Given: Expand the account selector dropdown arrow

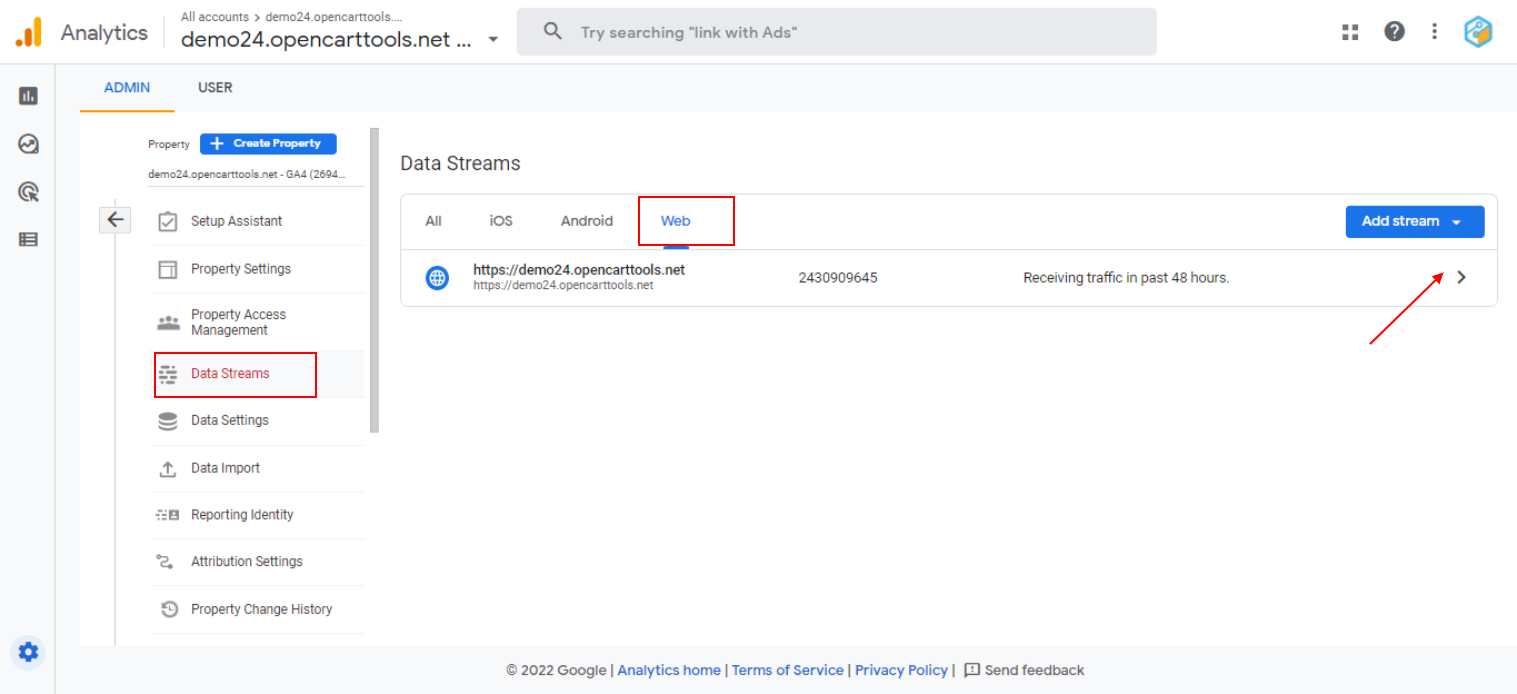Looking at the screenshot, I should [x=493, y=40].
